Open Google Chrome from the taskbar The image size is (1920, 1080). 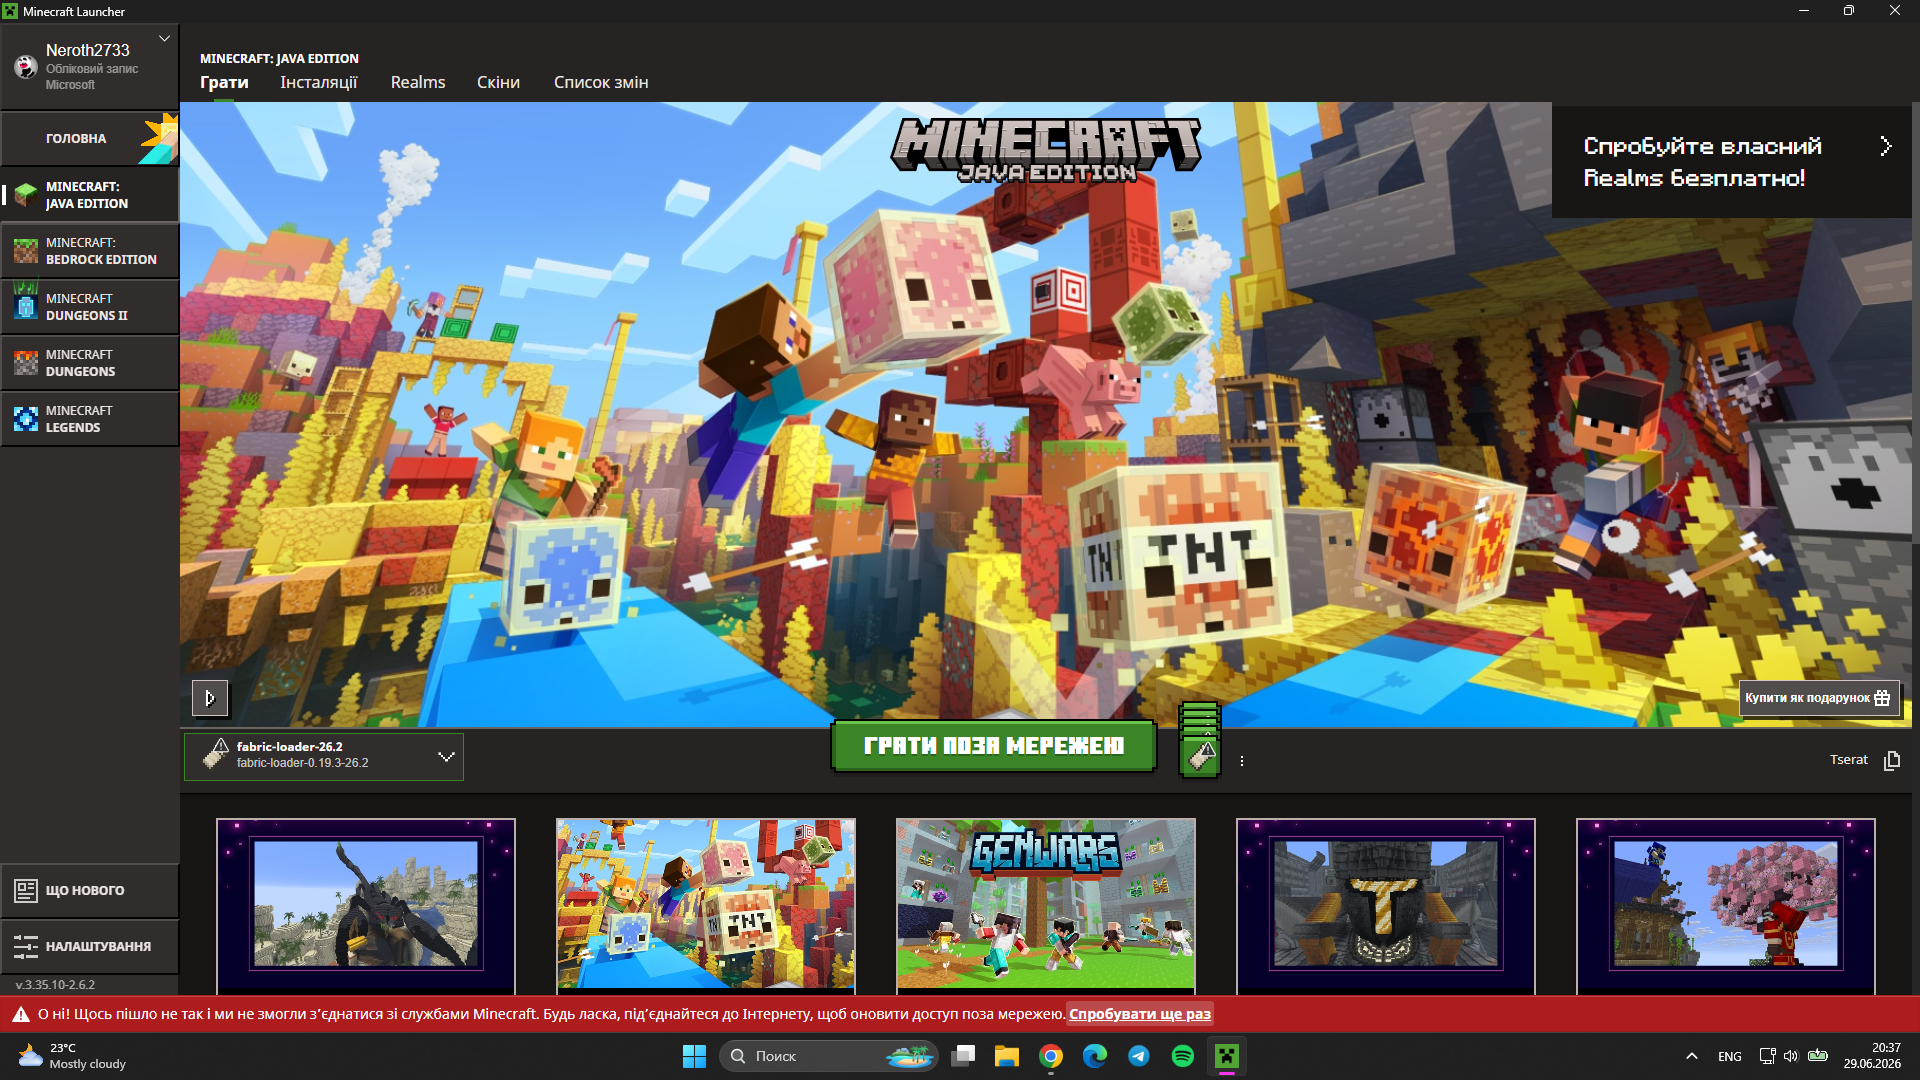coord(1051,1056)
